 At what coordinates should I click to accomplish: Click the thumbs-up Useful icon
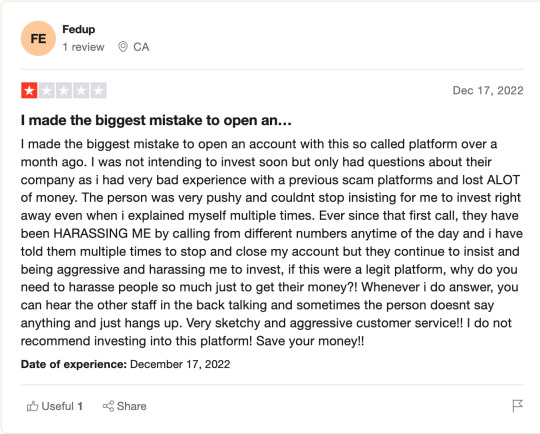[32, 406]
